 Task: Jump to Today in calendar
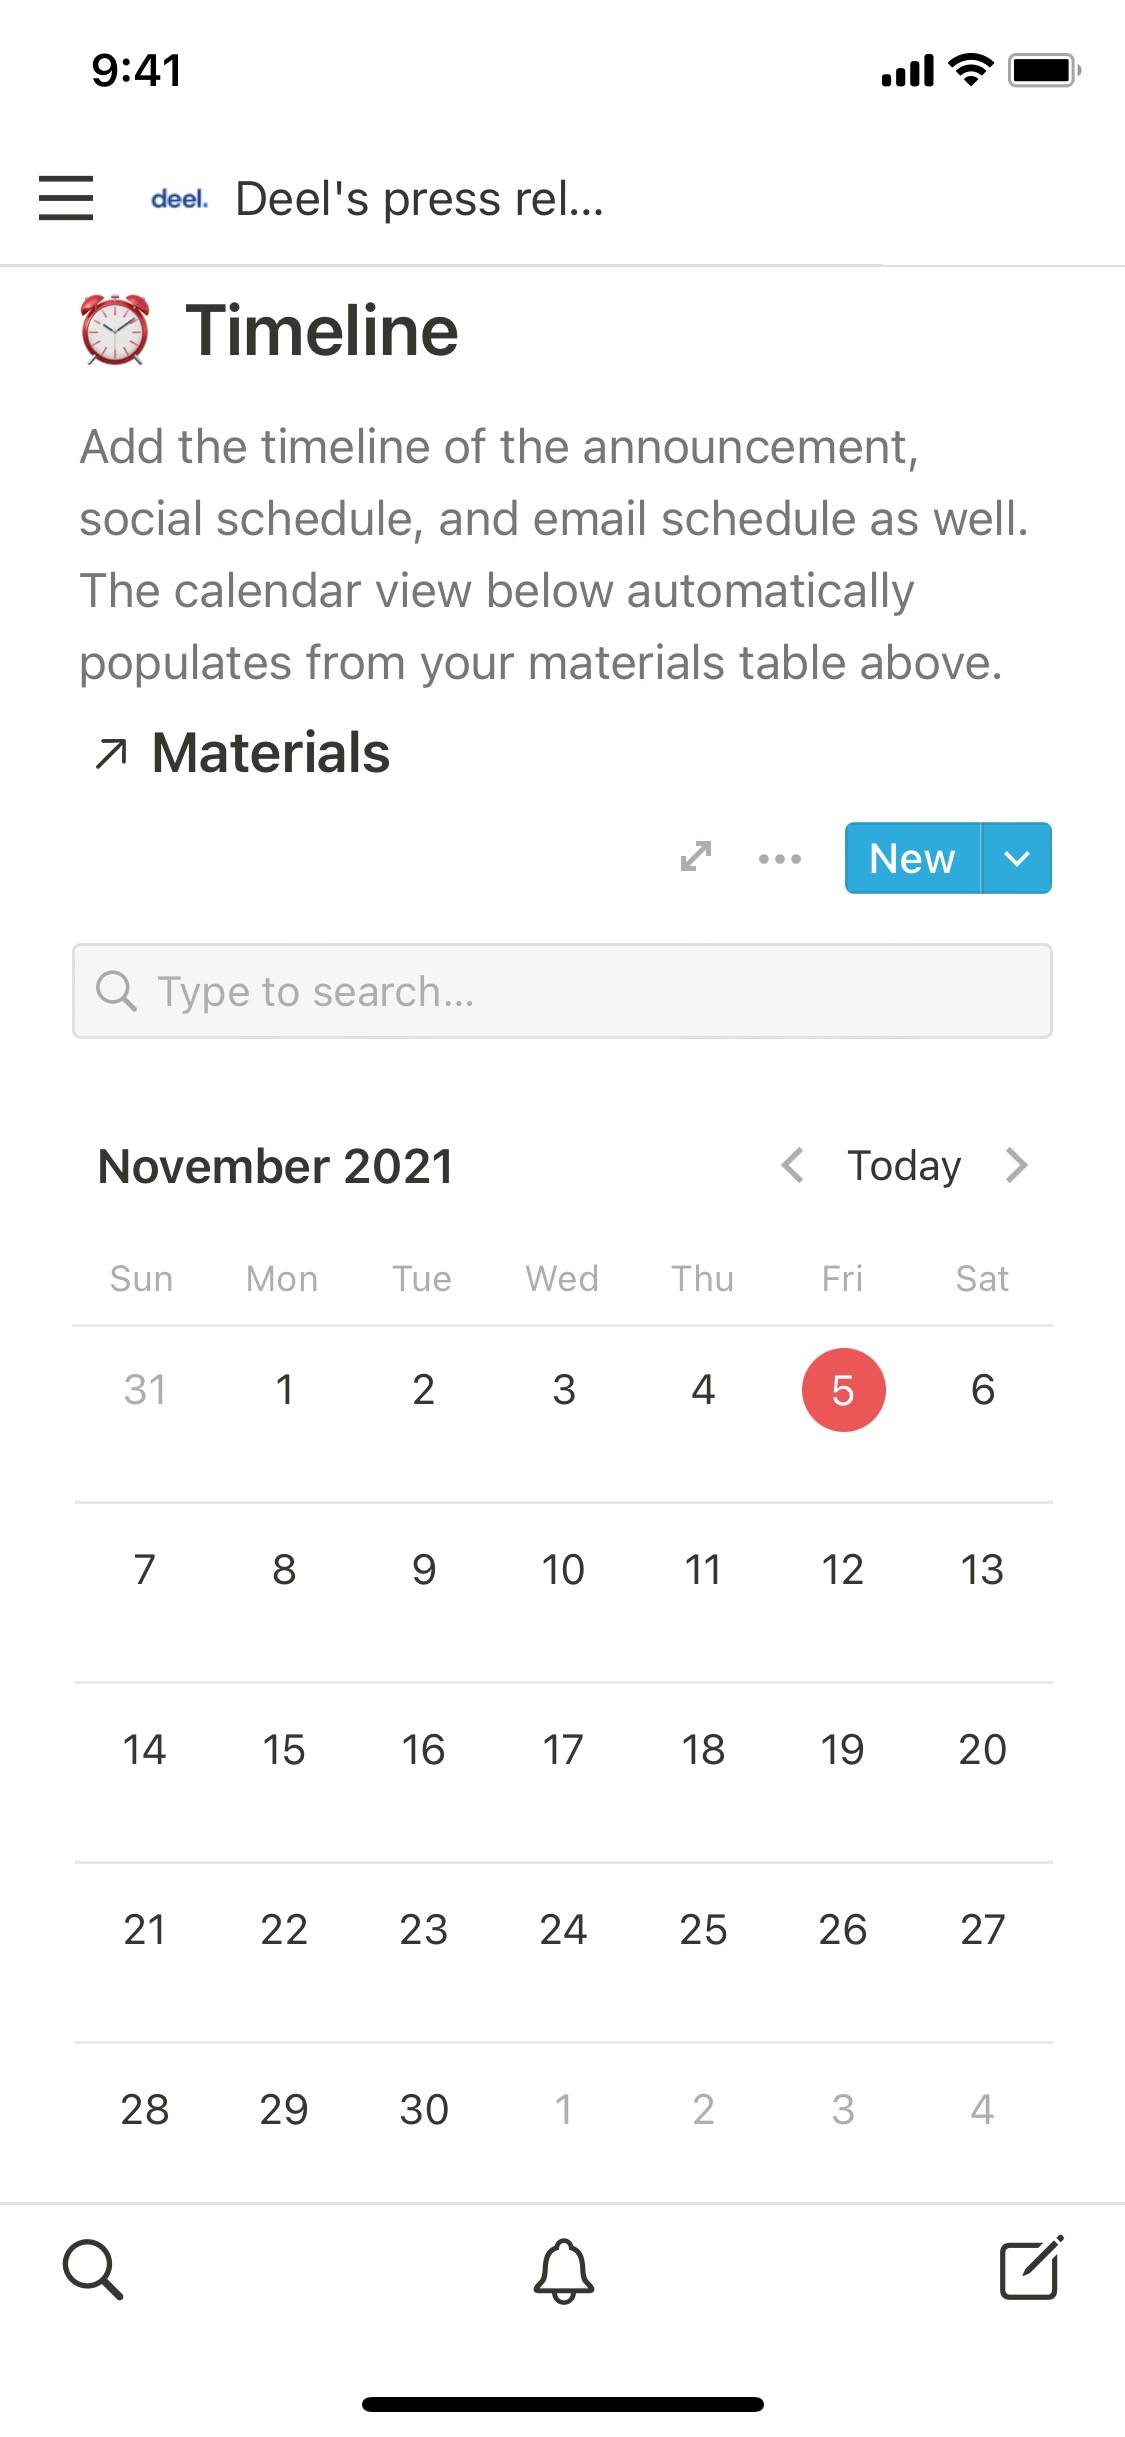[x=904, y=1165]
